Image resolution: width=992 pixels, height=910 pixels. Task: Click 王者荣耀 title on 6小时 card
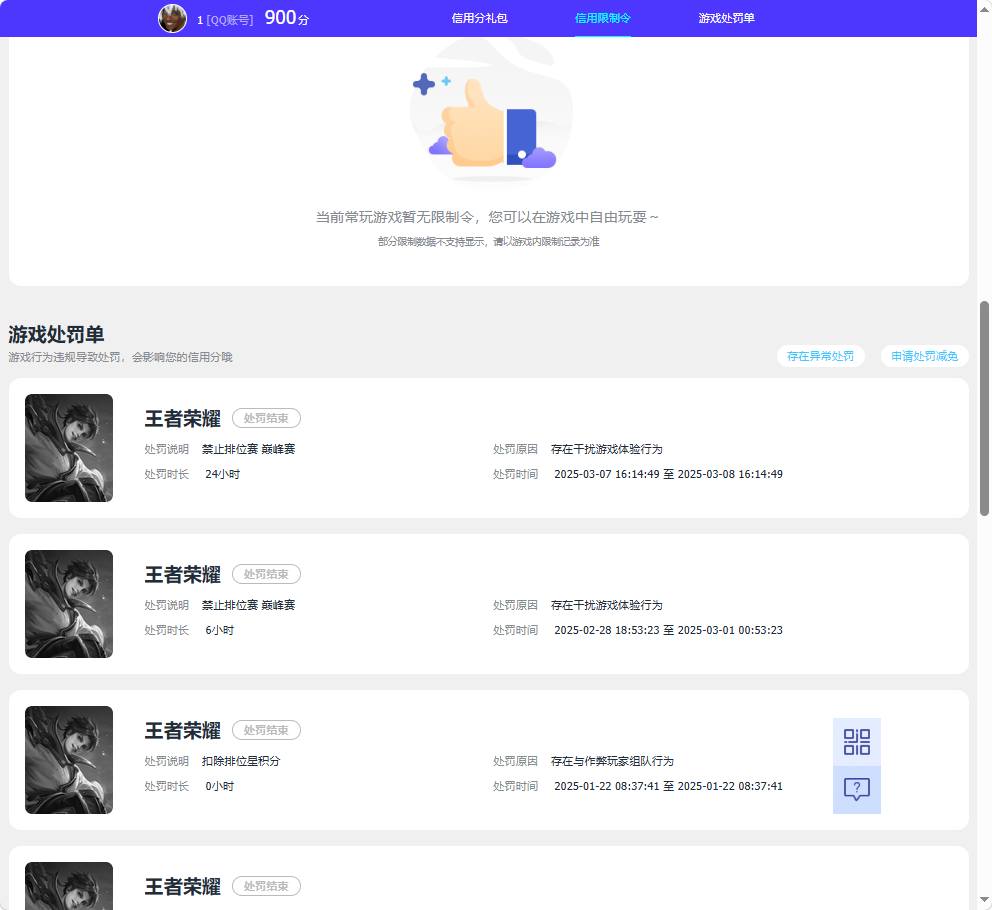[x=183, y=575]
